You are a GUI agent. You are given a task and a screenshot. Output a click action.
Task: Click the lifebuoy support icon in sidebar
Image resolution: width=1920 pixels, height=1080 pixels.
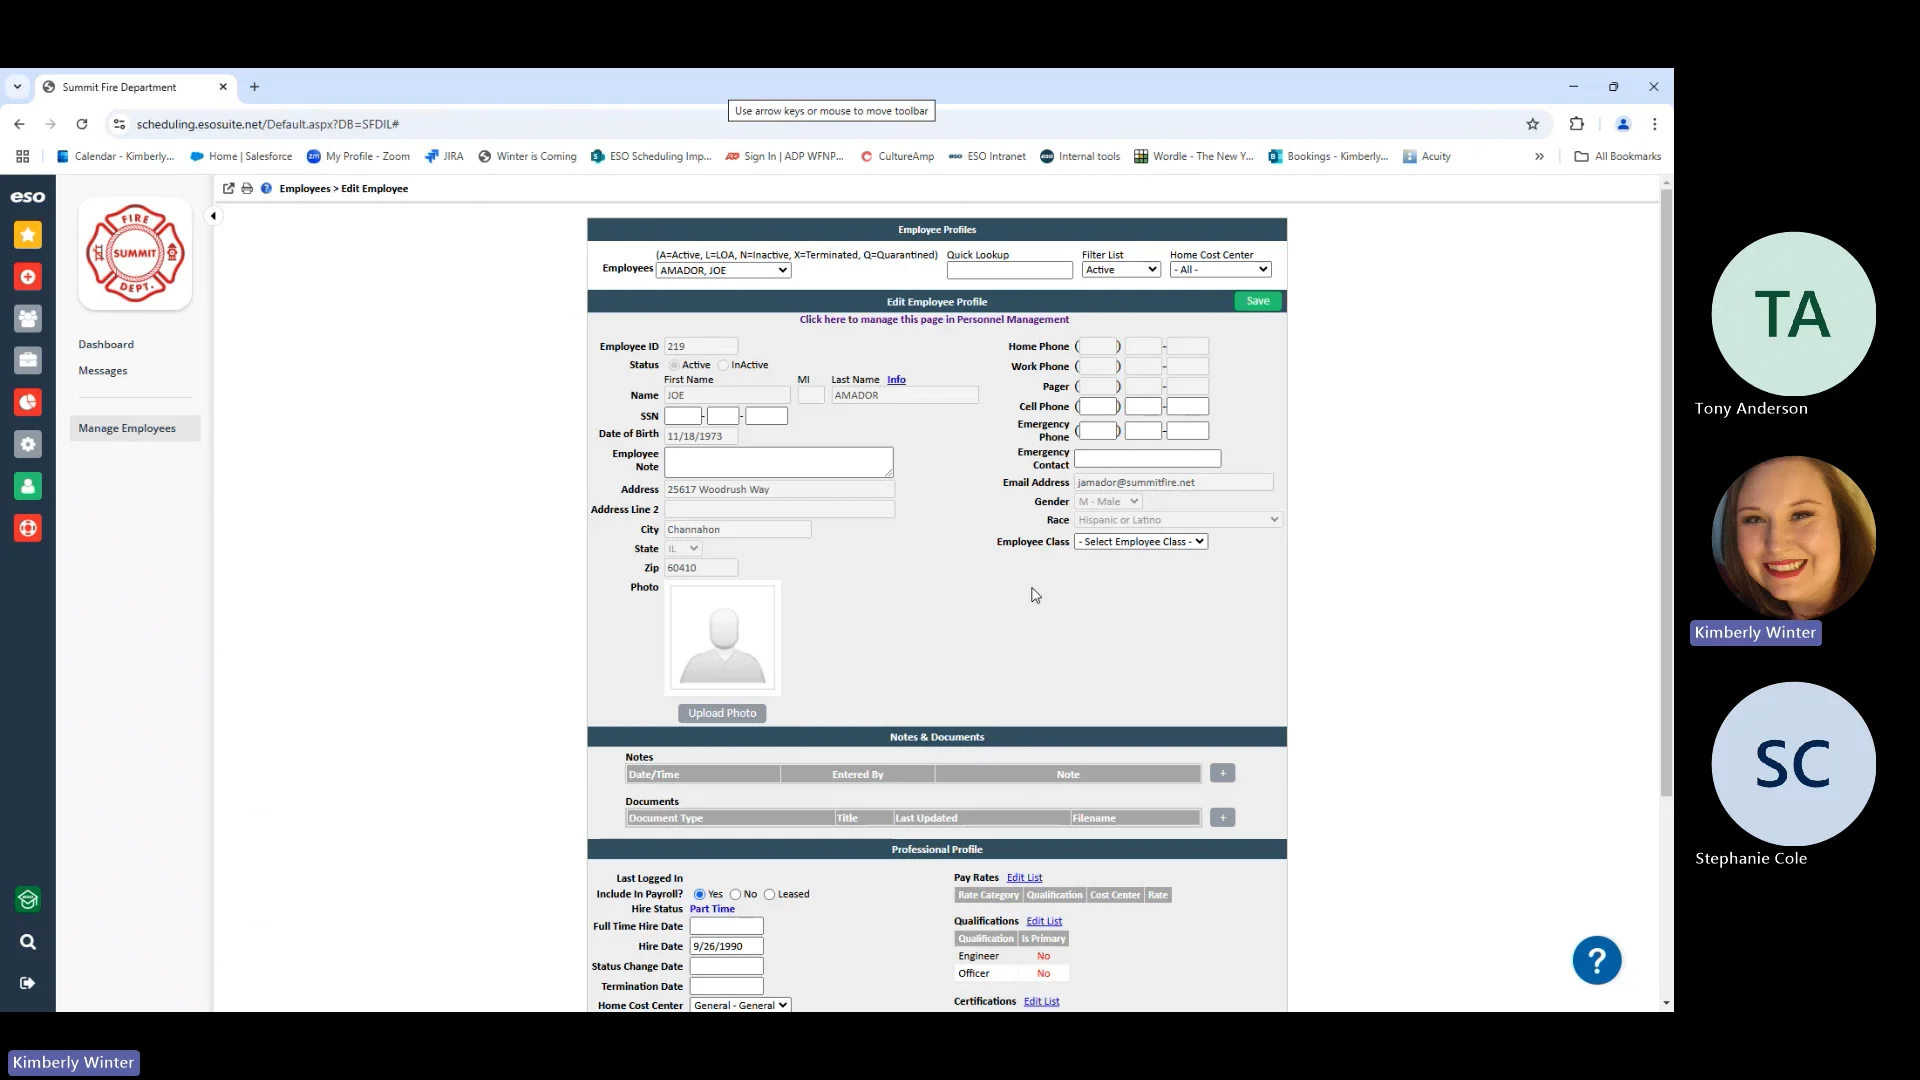pyautogui.click(x=28, y=528)
